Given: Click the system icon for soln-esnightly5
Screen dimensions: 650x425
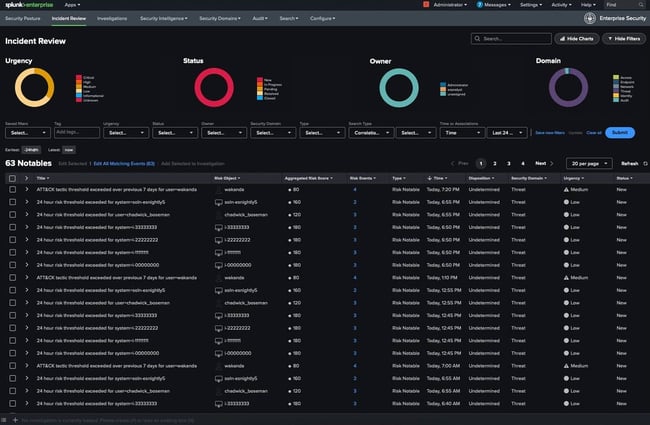Looking at the screenshot, I should coord(218,200).
